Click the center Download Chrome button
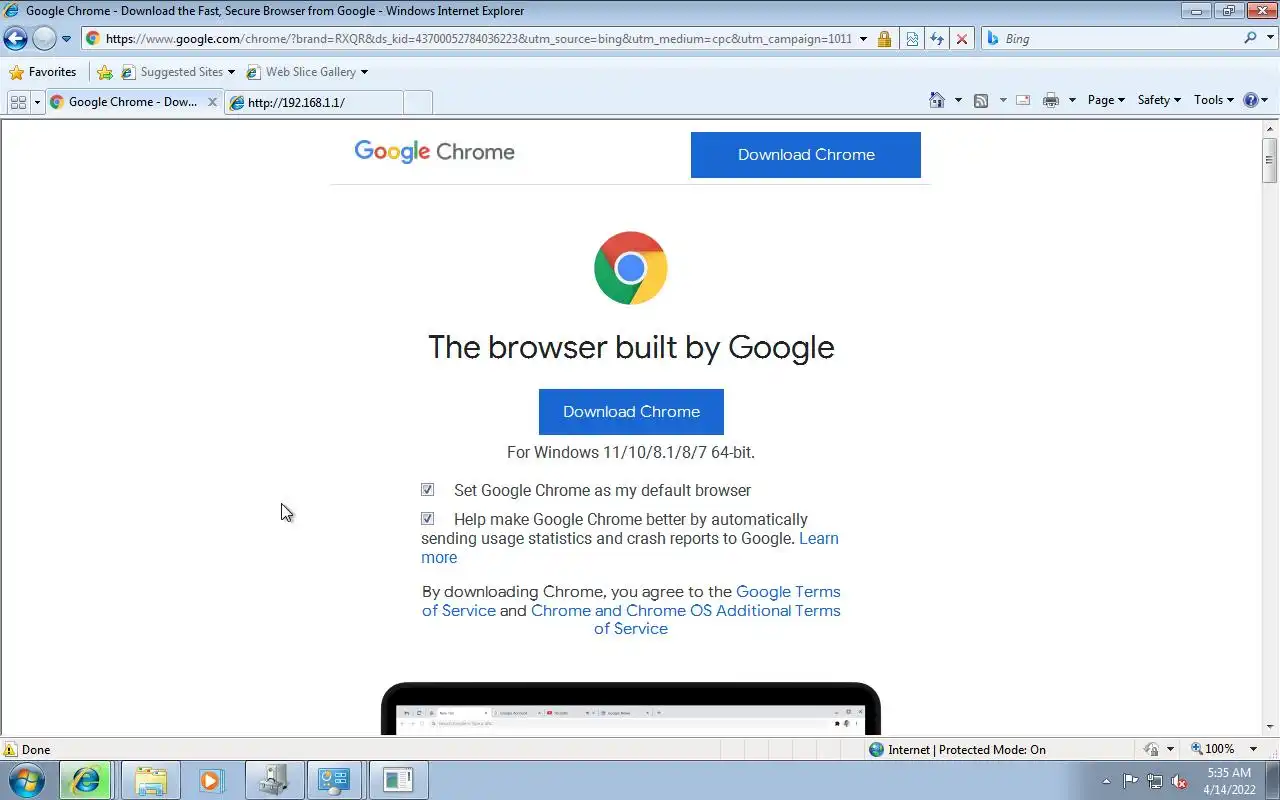This screenshot has height=800, width=1280. [631, 412]
